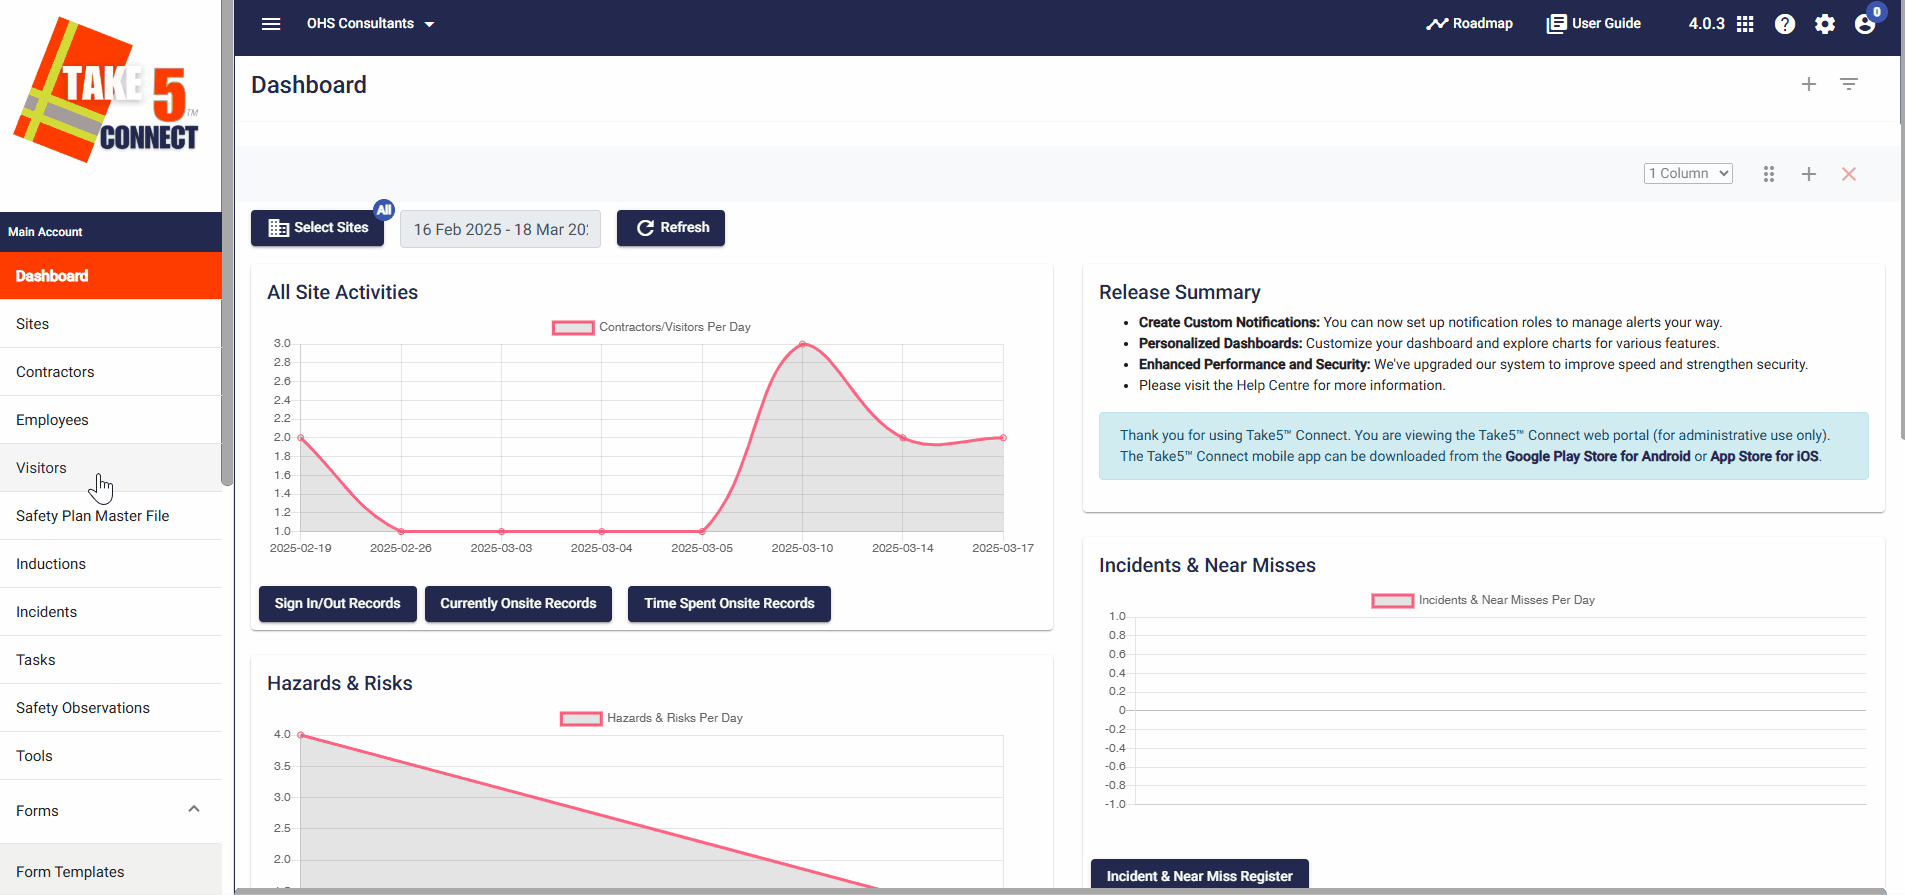
Task: Open Sites in sidebar
Action: (111, 324)
